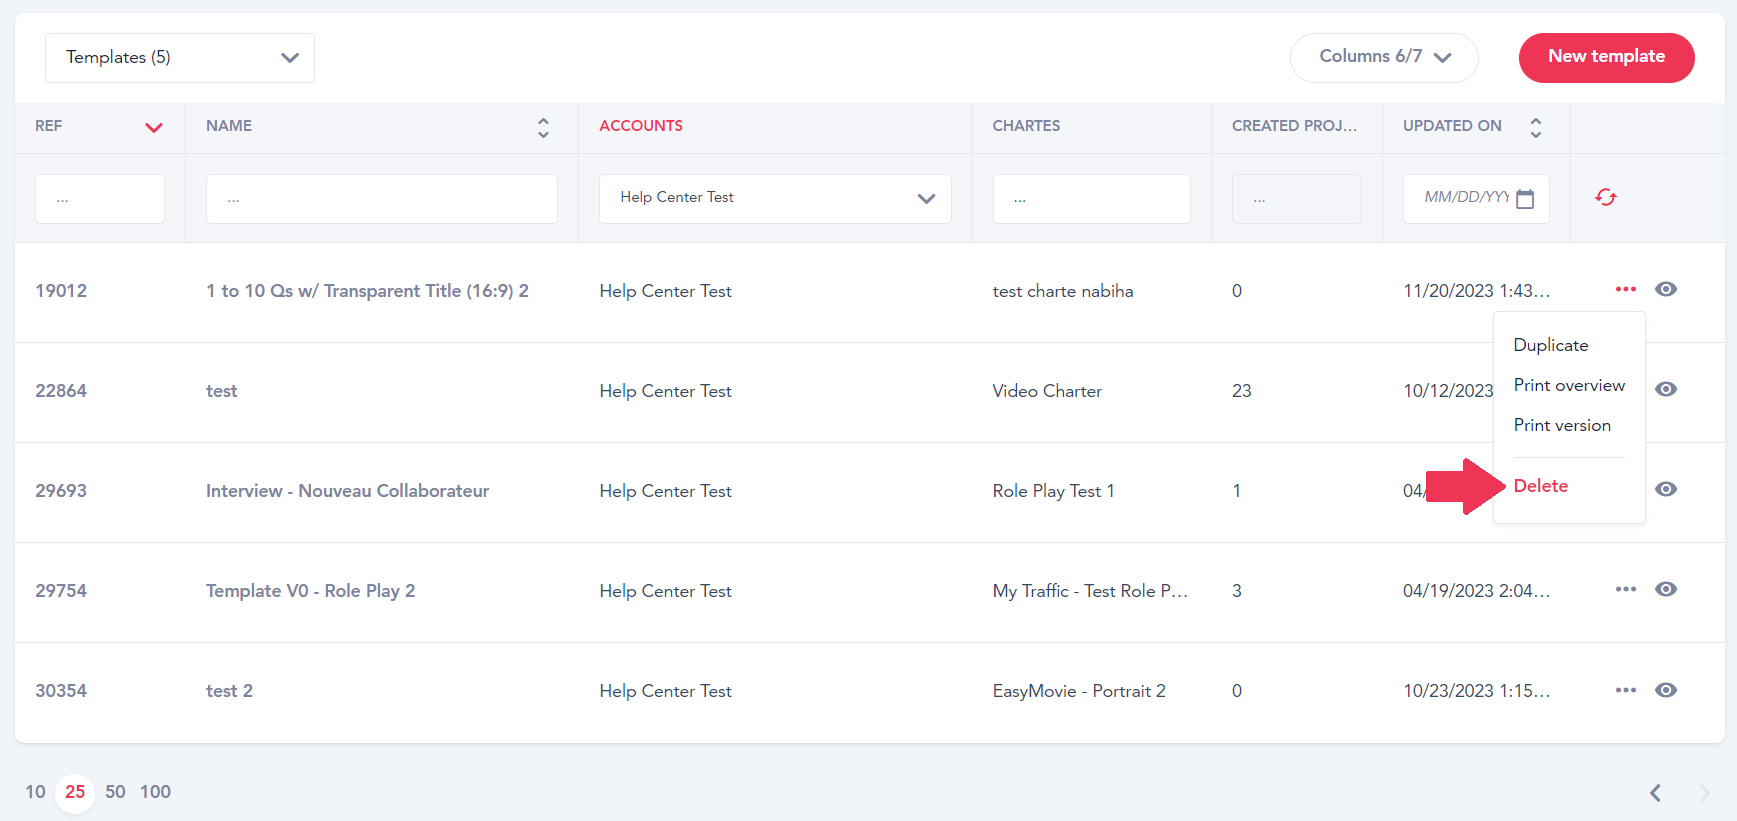The height and width of the screenshot is (821, 1737).
Task: Preview Template V0 - Role Play 2 eye icon
Action: pos(1666,589)
